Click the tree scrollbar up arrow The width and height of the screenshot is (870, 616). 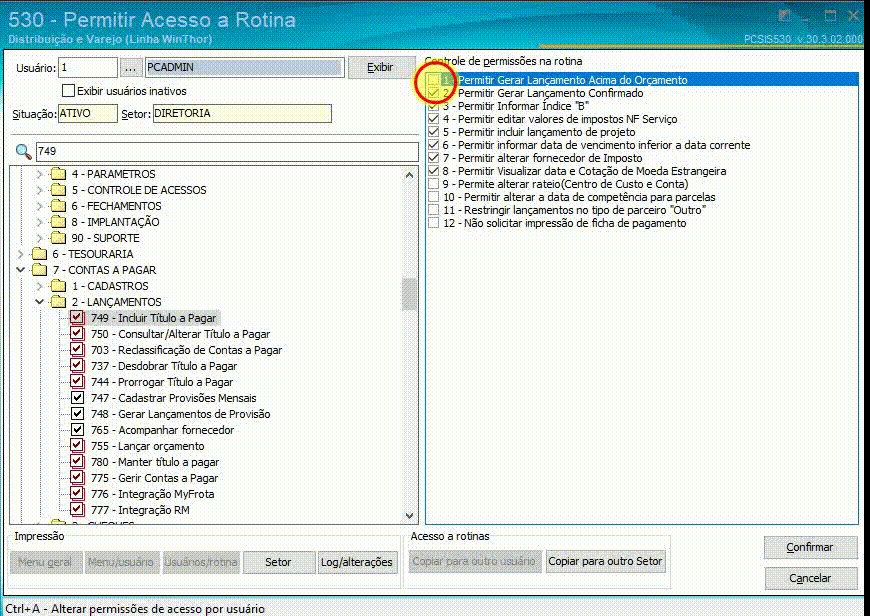pyautogui.click(x=409, y=175)
